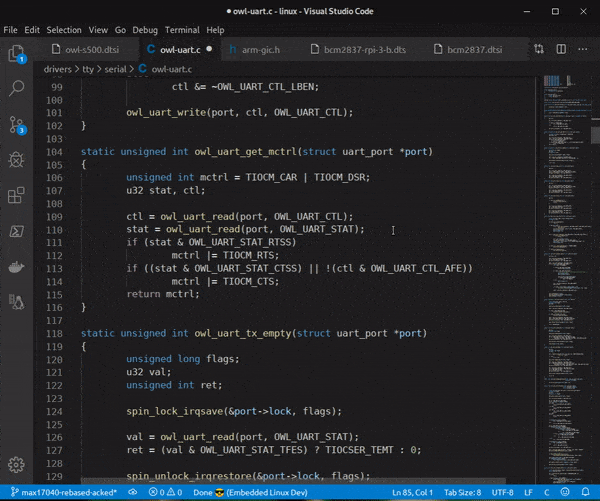600x501 pixels.
Task: Click OWL_UART_CTL_LBEN on line 99
Action: [265, 87]
